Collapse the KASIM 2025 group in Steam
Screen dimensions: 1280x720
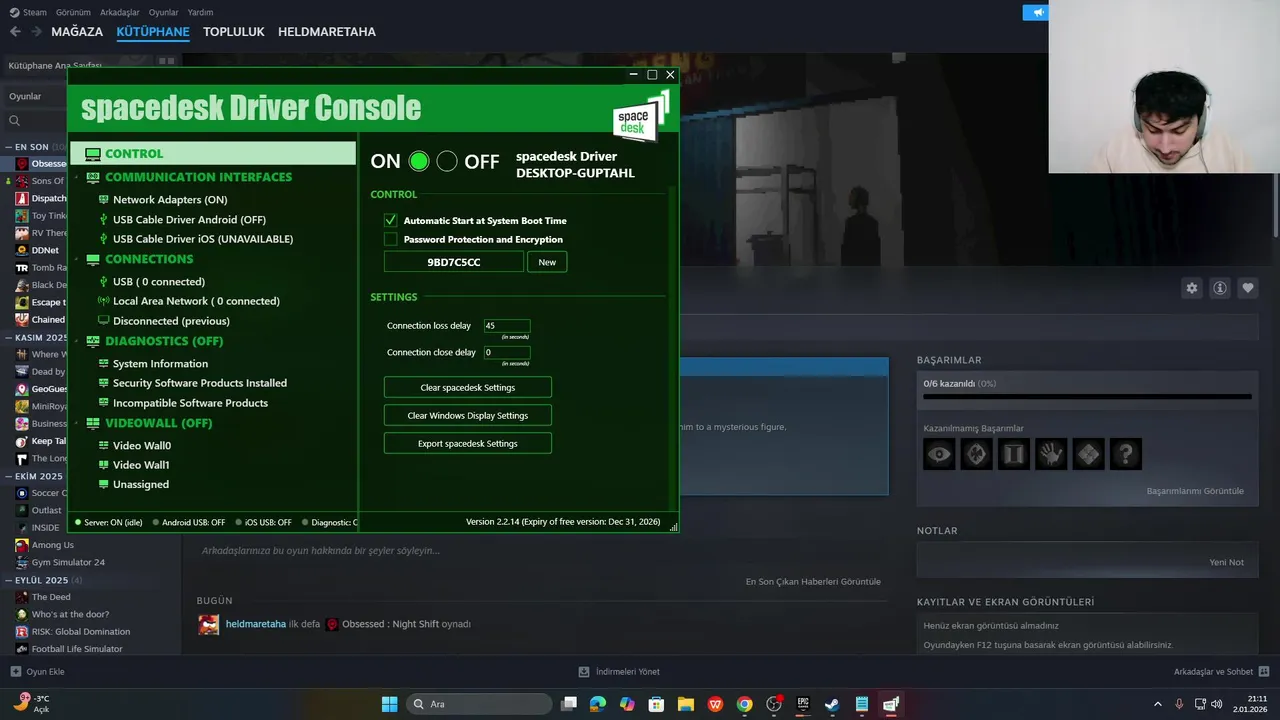pos(8,338)
